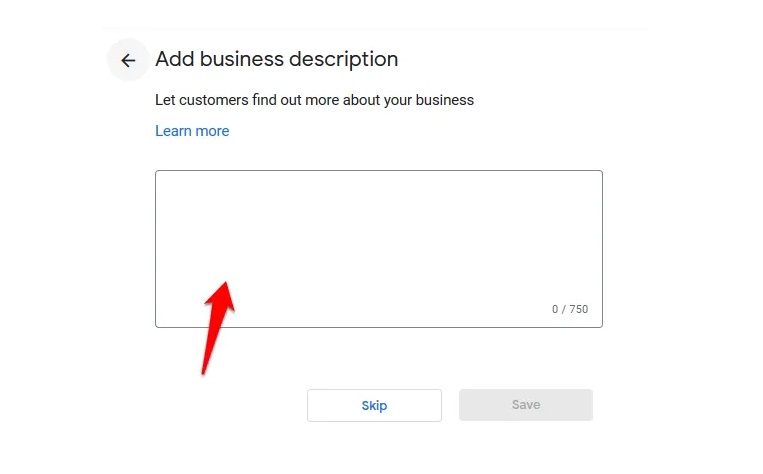Viewport: 763px width, 474px height.
Task: Open the Learn more link
Action: [192, 131]
